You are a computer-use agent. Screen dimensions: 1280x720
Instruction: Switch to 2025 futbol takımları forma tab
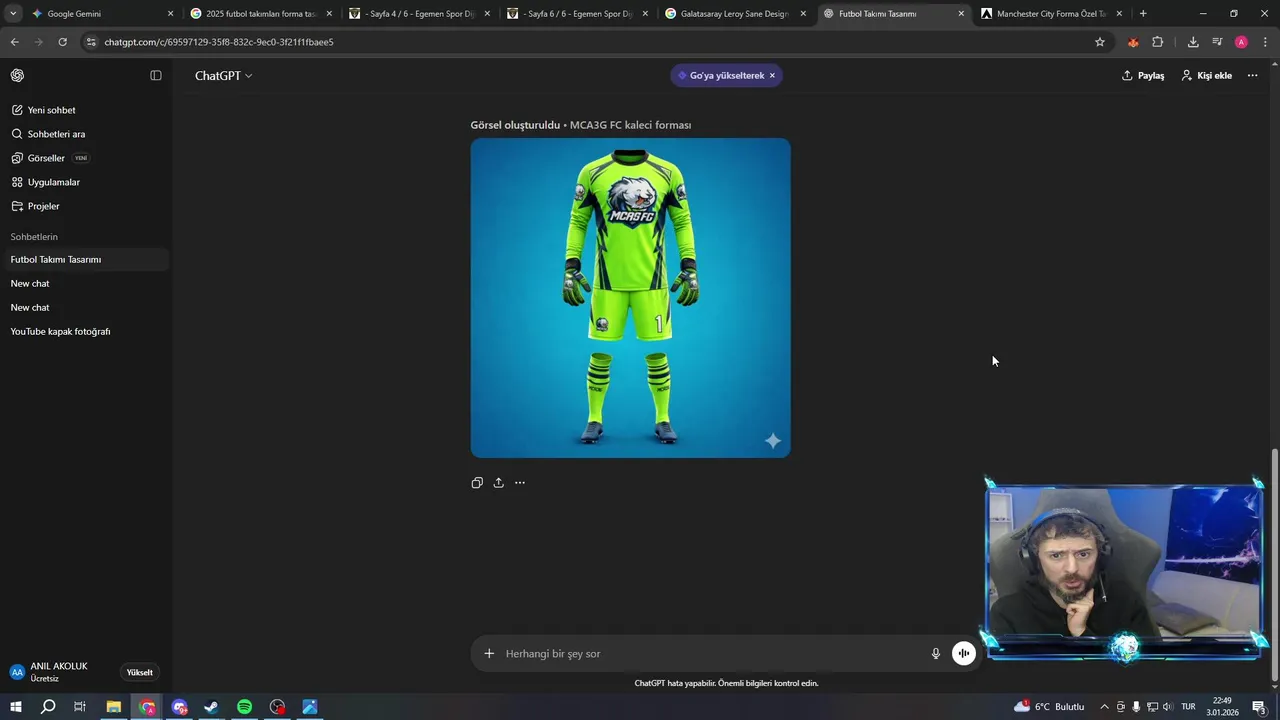[260, 14]
